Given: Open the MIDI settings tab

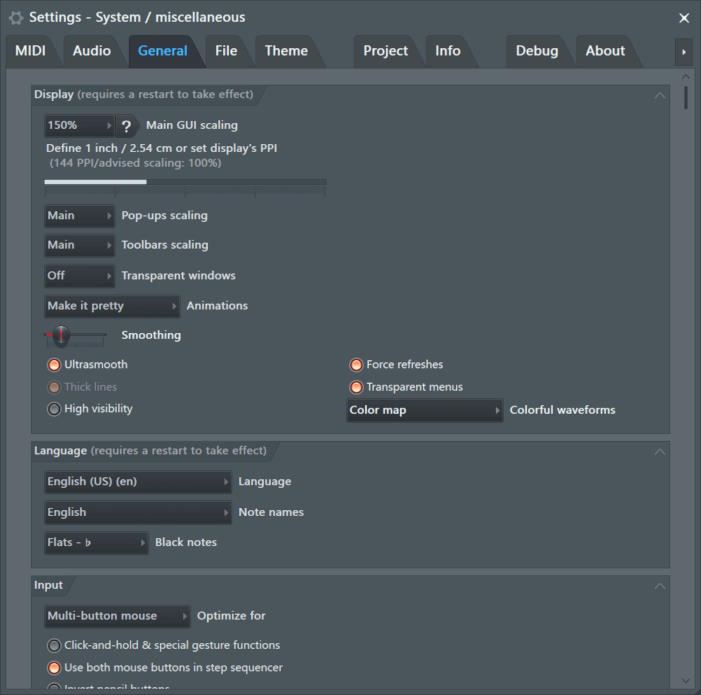Looking at the screenshot, I should click(x=30, y=51).
